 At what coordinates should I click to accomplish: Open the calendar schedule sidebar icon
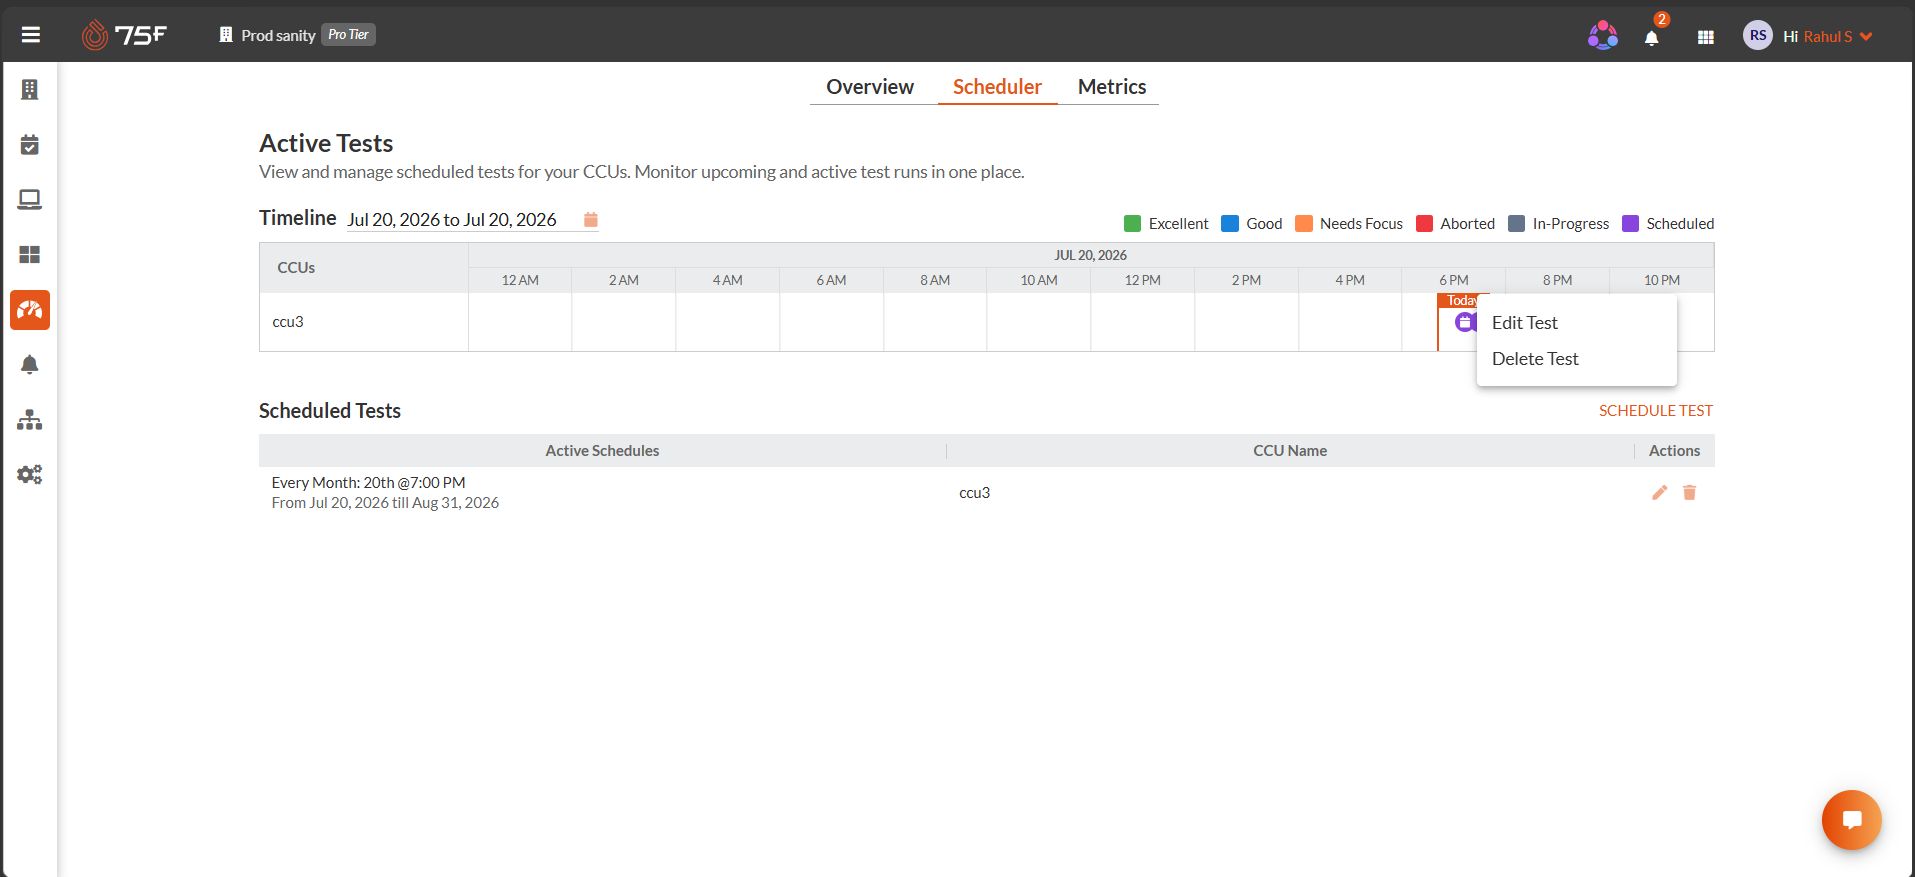(x=30, y=145)
